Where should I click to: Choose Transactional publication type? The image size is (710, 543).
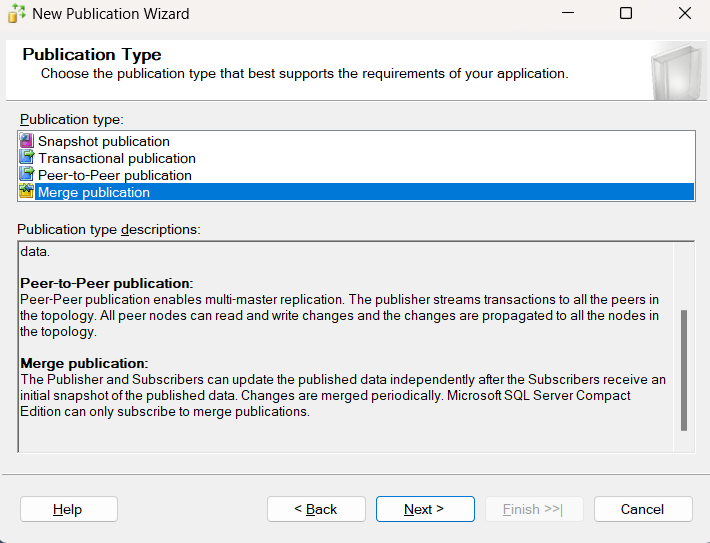(117, 158)
